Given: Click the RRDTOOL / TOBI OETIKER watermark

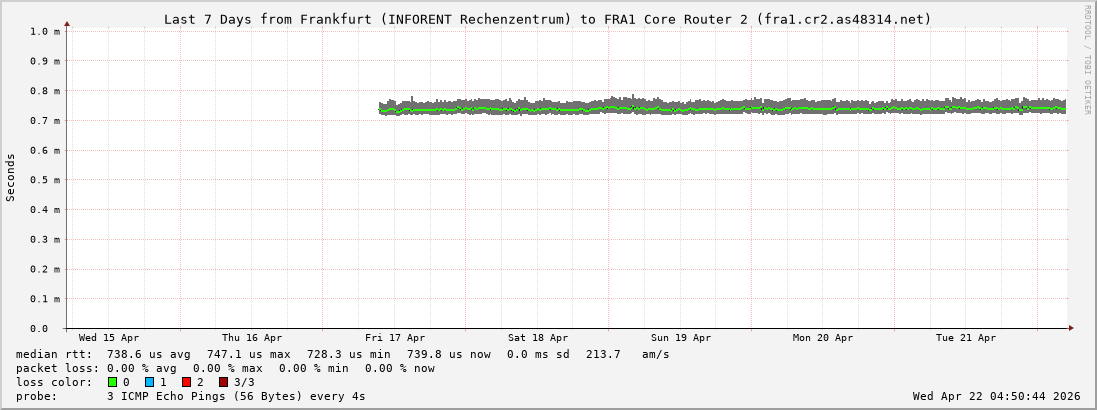Looking at the screenshot, I should pos(1087,60).
